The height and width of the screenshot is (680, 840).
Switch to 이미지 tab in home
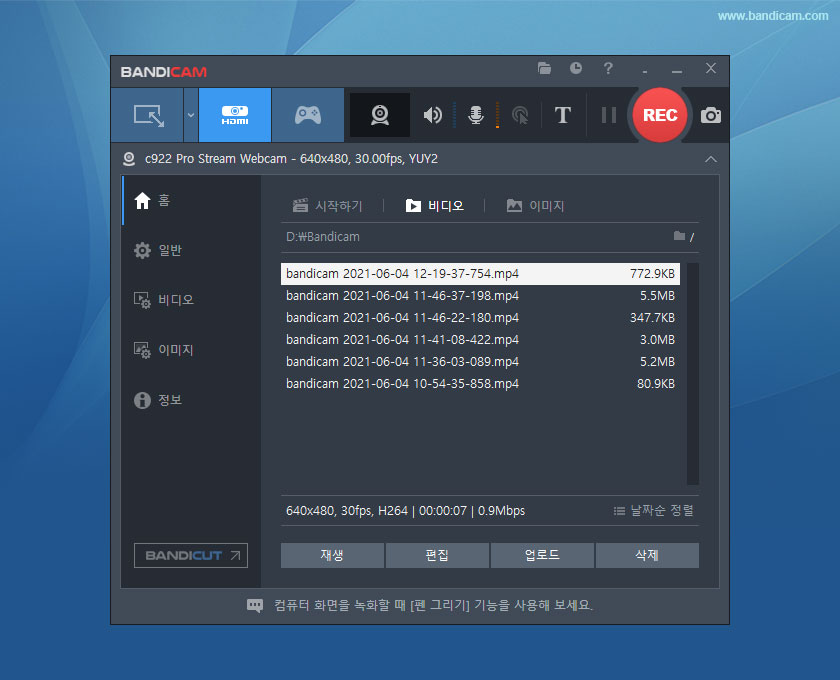tap(535, 206)
